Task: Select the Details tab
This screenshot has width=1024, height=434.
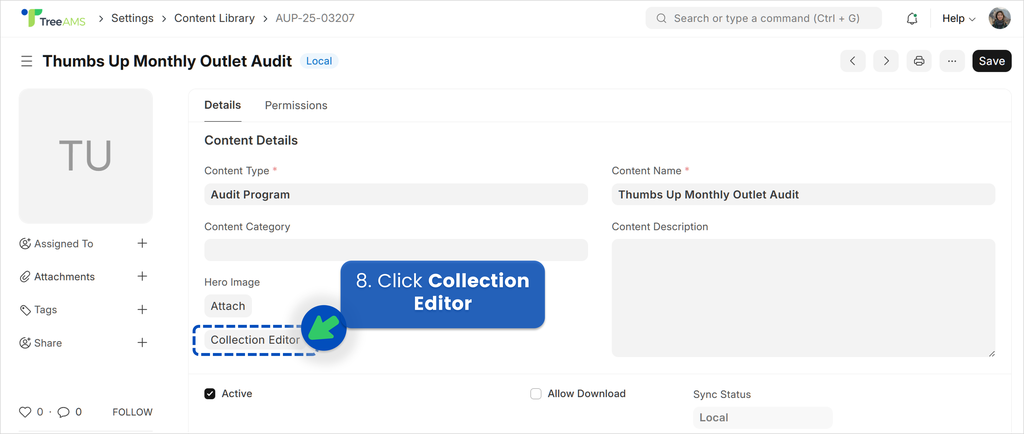Action: coord(223,105)
